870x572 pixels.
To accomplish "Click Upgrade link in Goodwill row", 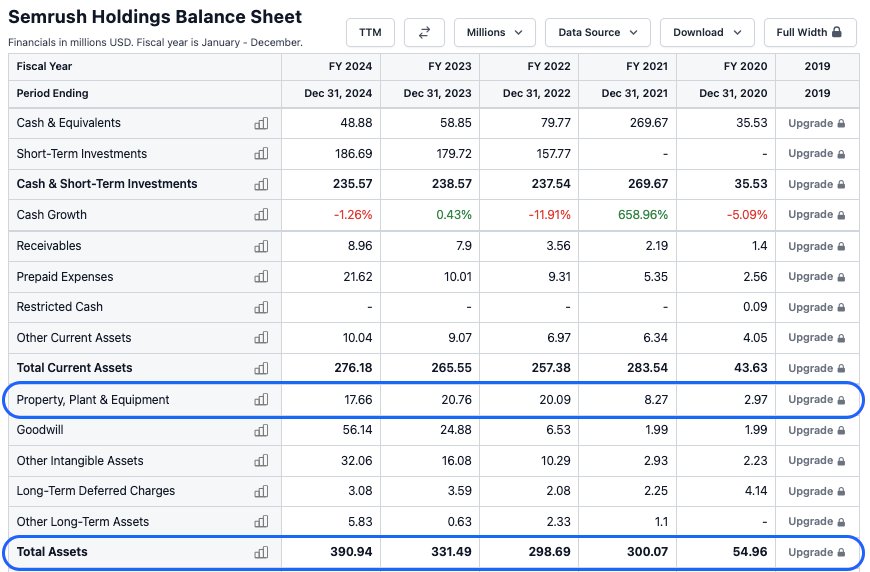I will point(817,430).
